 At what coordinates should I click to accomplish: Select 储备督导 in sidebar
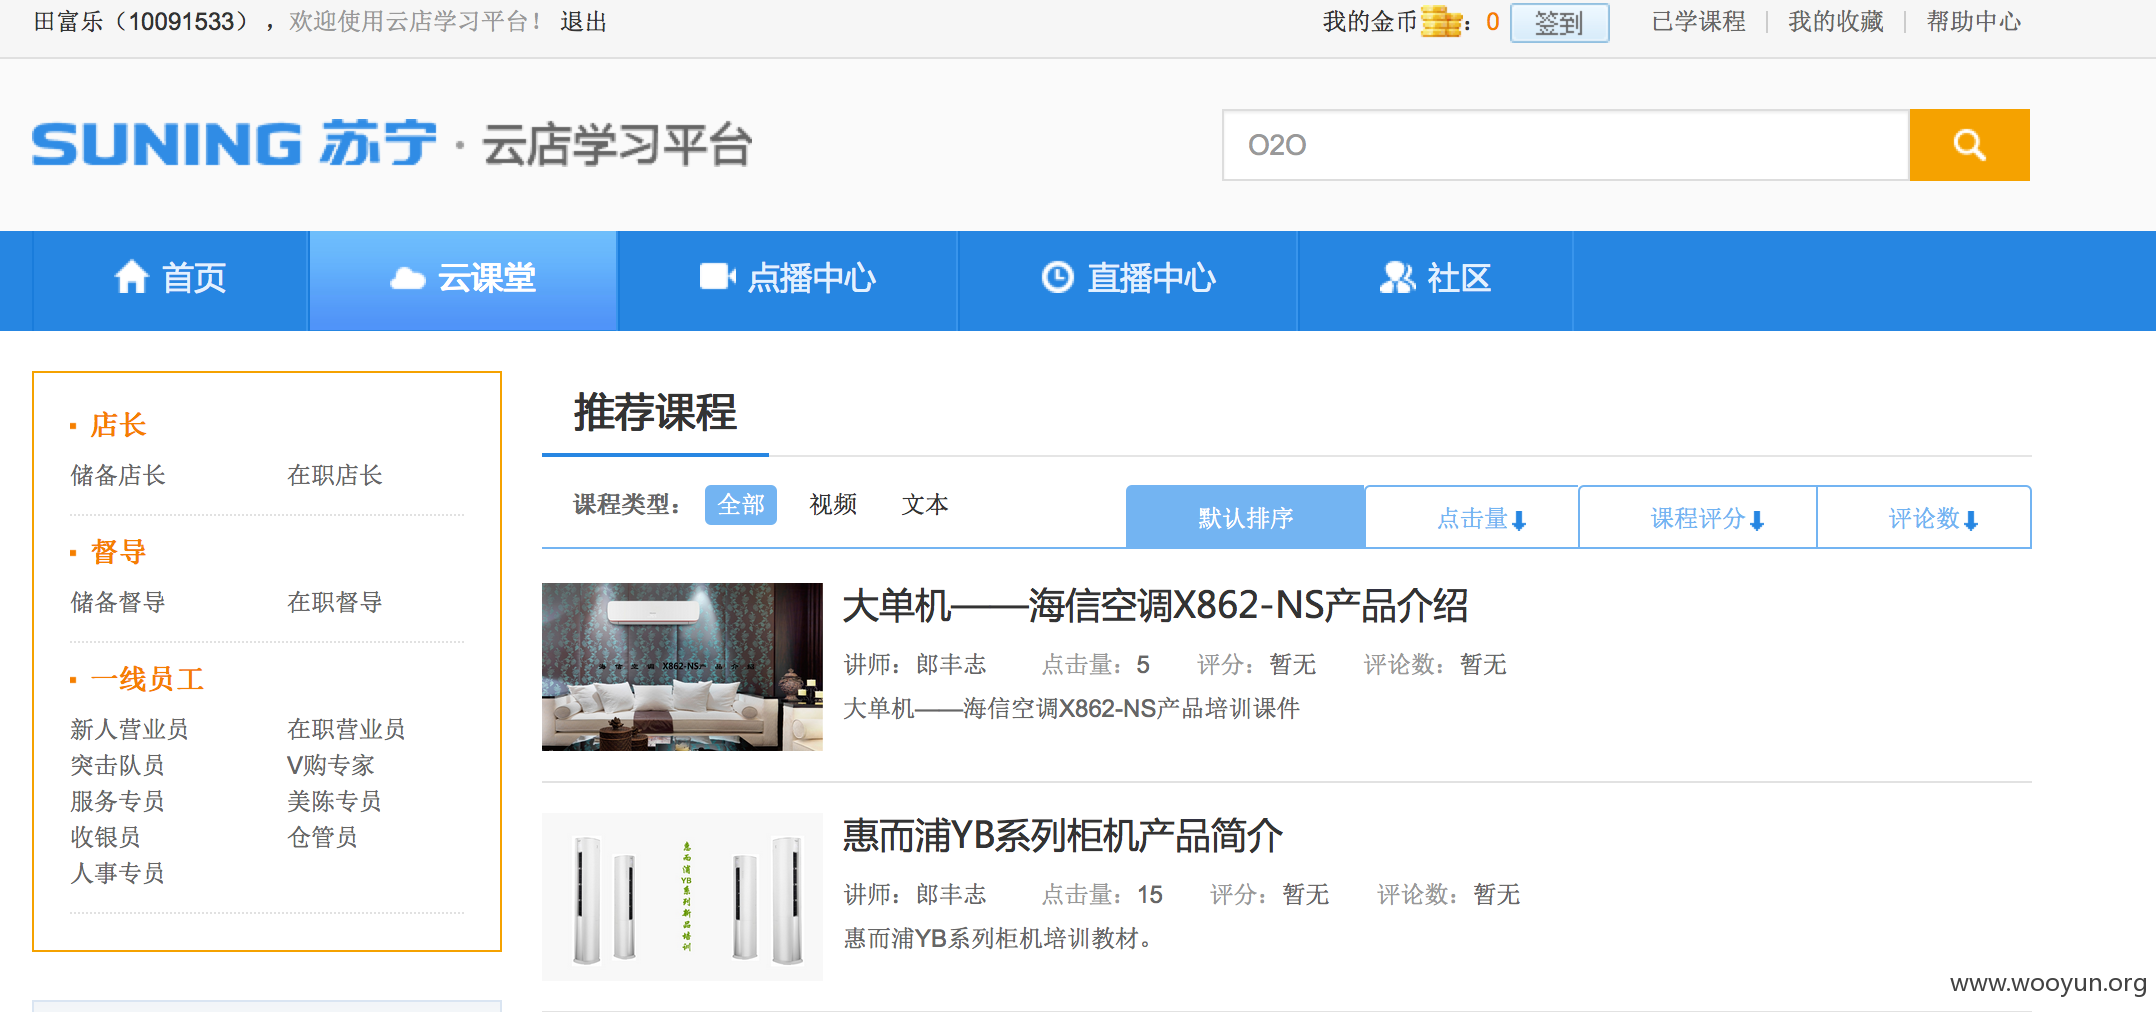pyautogui.click(x=118, y=602)
